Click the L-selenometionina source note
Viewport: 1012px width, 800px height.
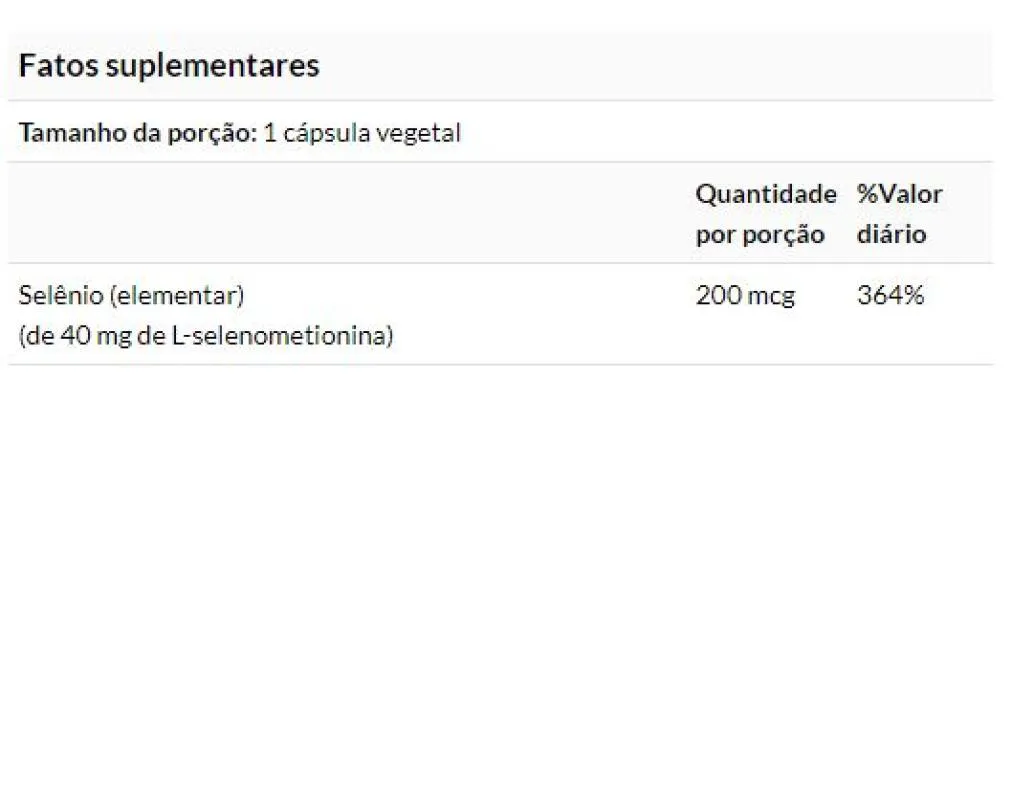[206, 336]
